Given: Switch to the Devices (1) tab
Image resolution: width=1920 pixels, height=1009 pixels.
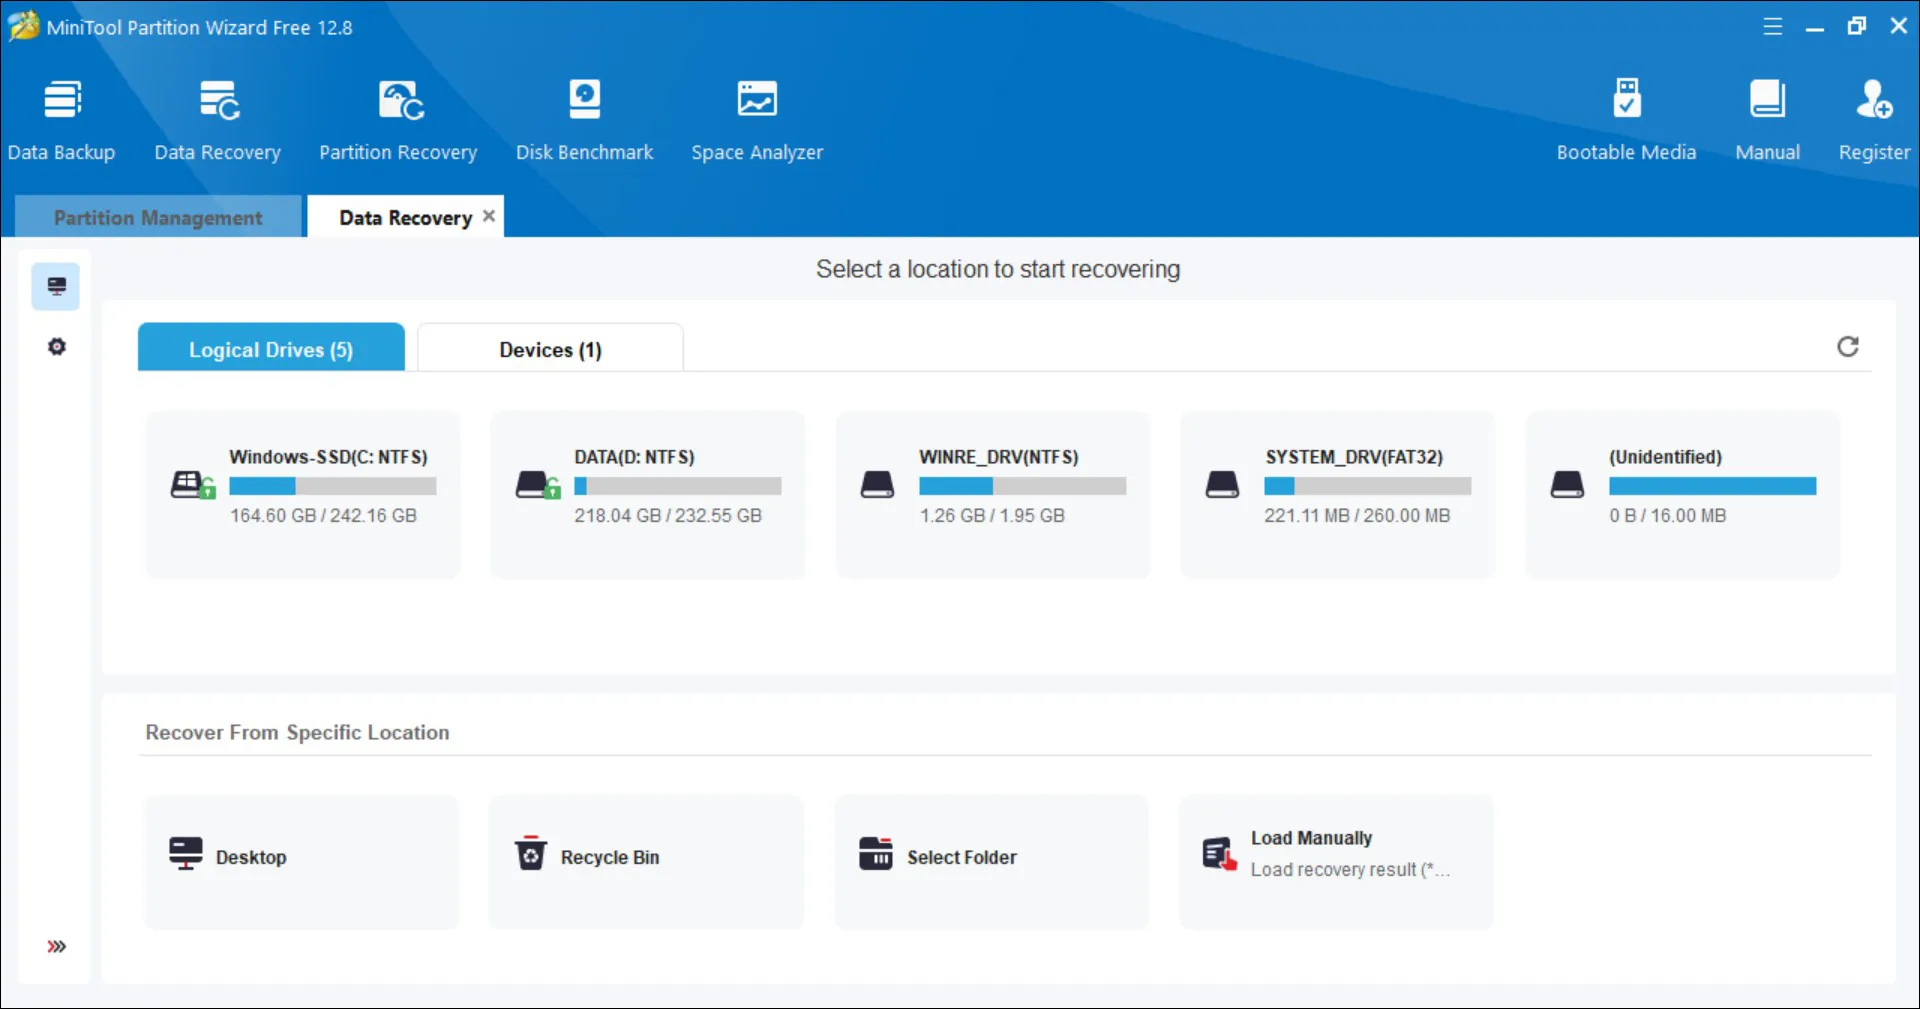Looking at the screenshot, I should point(550,349).
